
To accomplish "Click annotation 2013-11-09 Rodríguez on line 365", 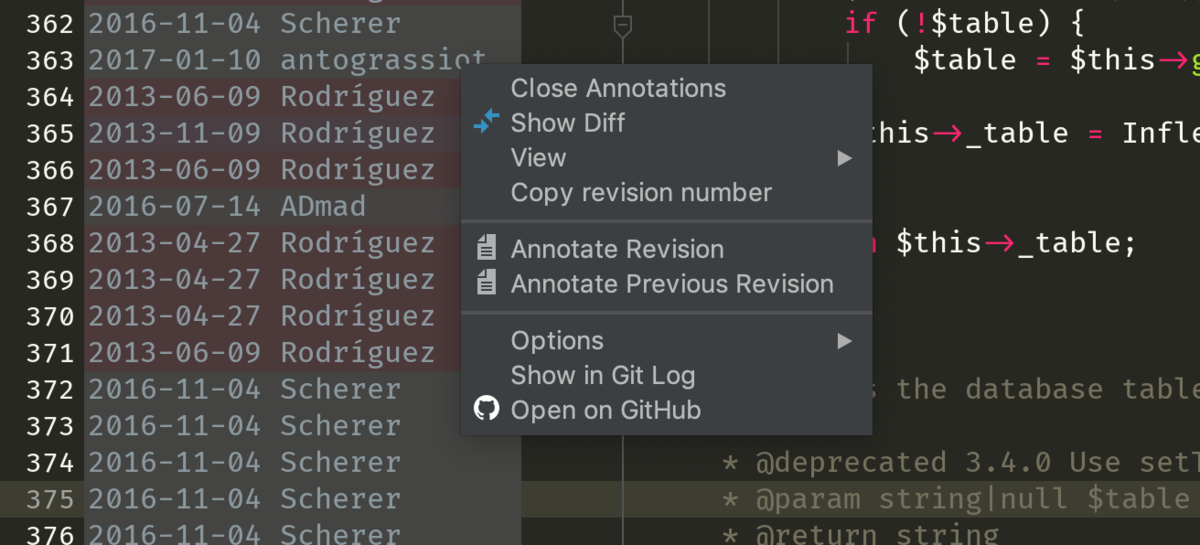I will coord(261,133).
